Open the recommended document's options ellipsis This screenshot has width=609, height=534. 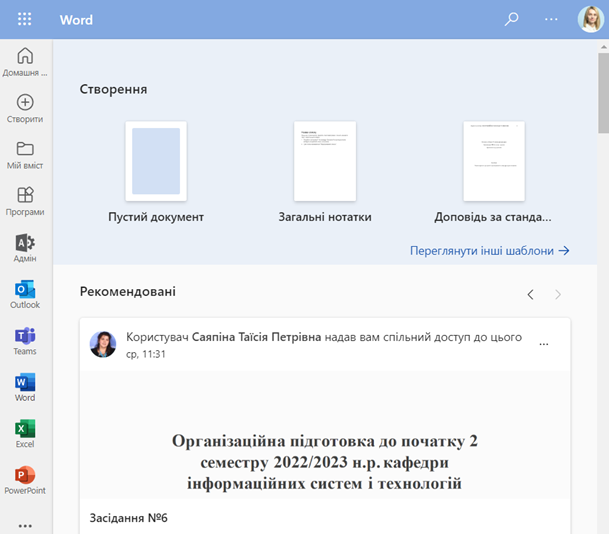point(544,344)
